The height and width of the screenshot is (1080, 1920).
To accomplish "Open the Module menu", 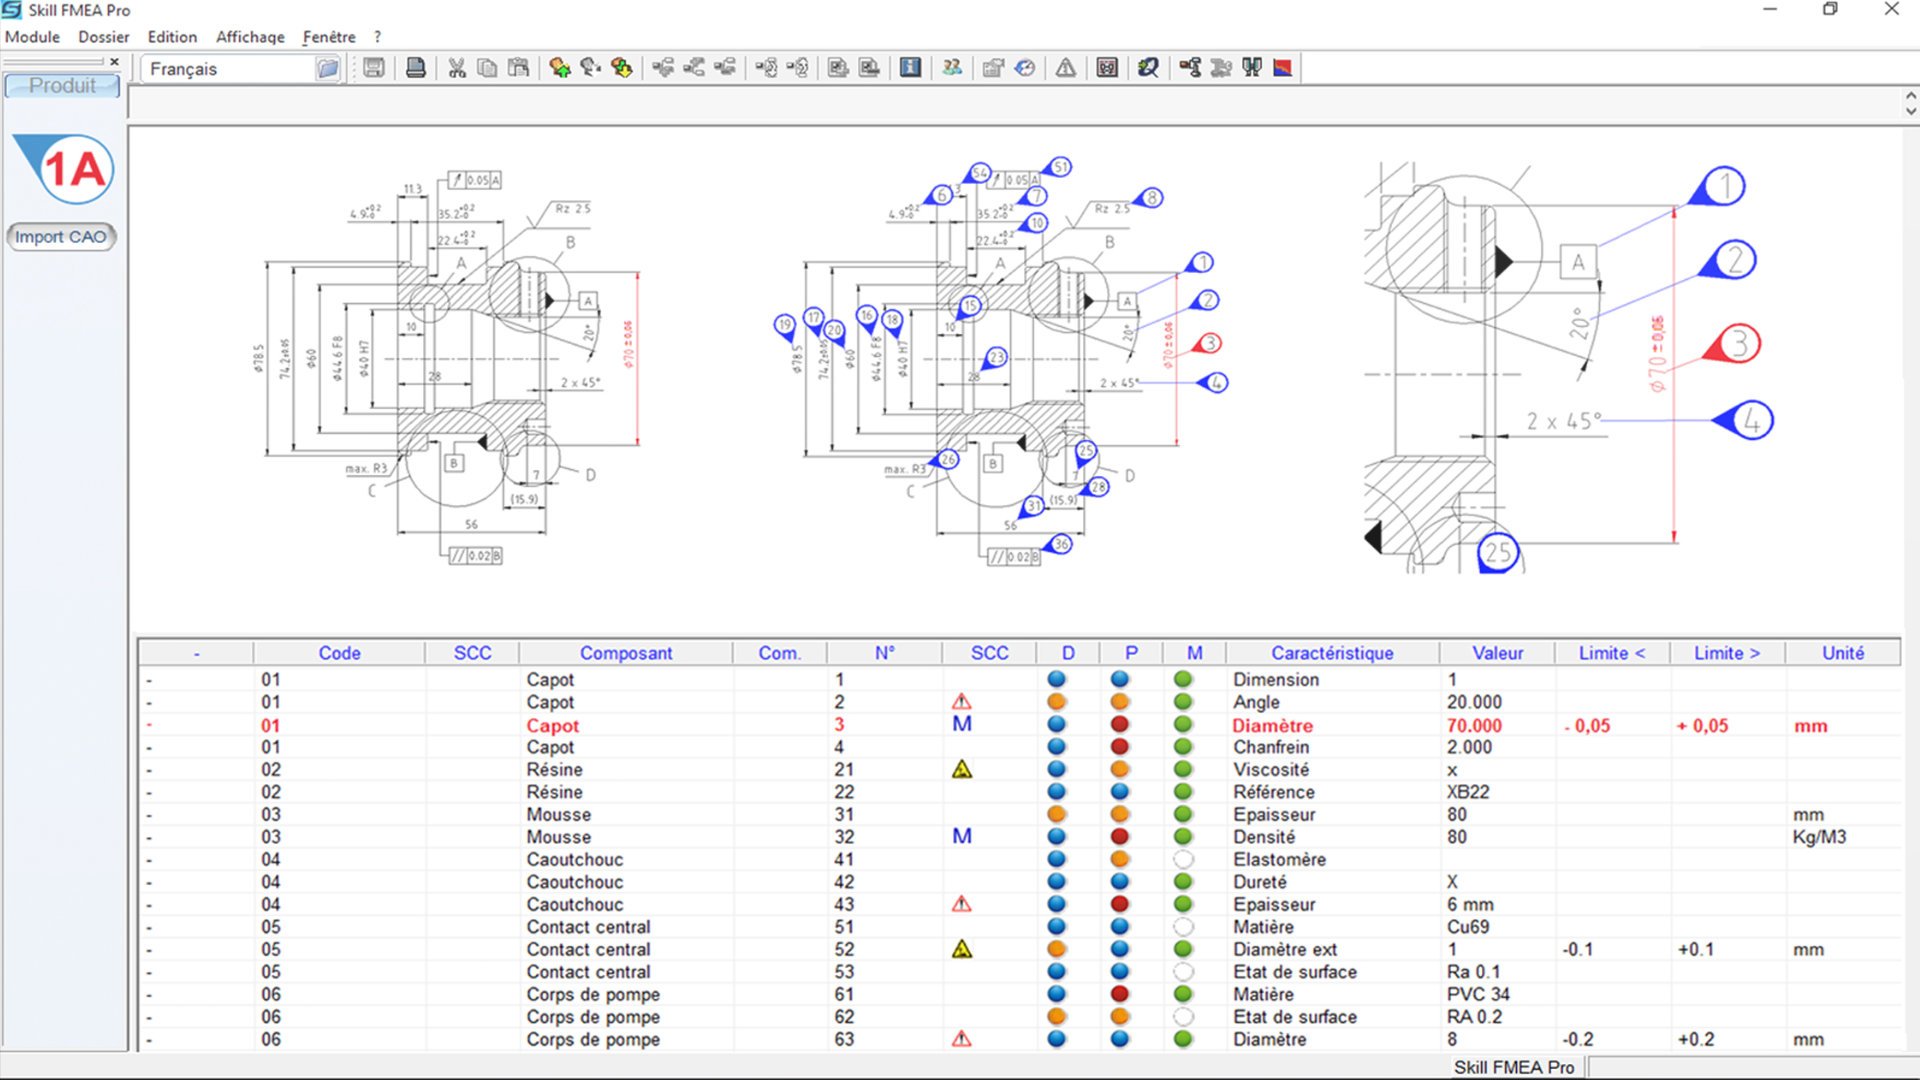I will point(32,37).
